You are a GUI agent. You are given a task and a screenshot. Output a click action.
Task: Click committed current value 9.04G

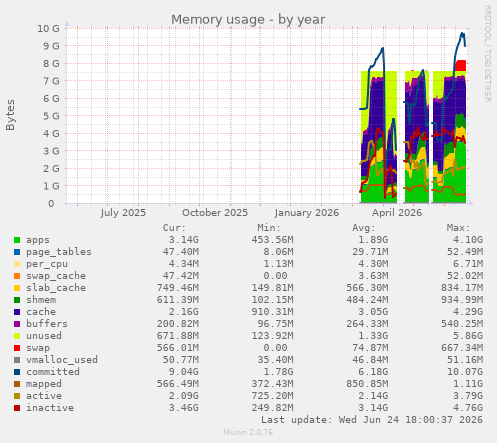click(183, 372)
